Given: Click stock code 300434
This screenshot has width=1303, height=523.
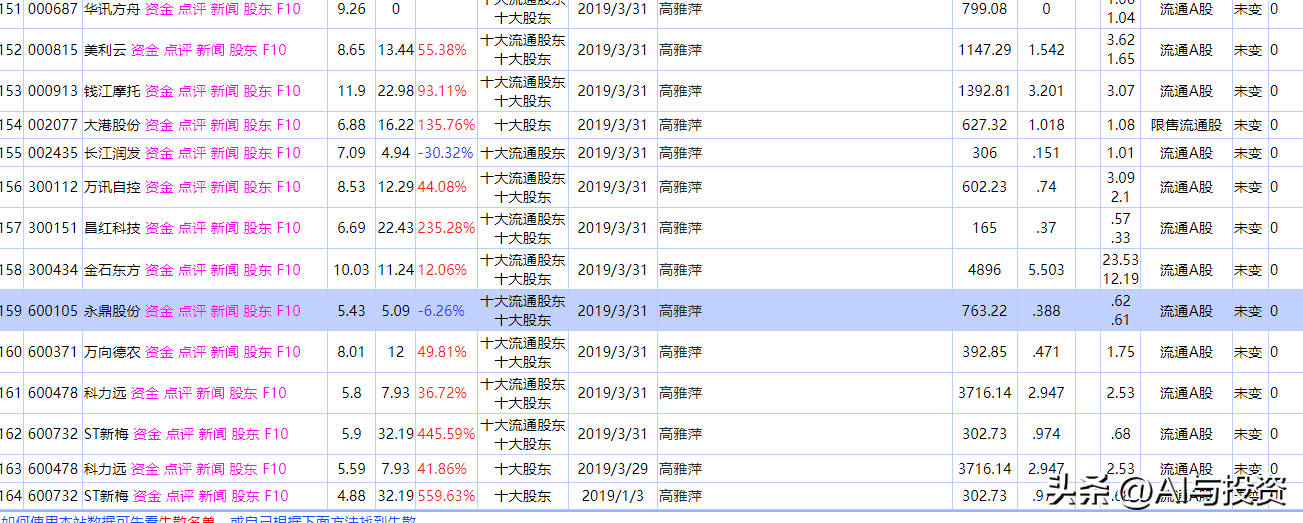Looking at the screenshot, I should (52, 269).
